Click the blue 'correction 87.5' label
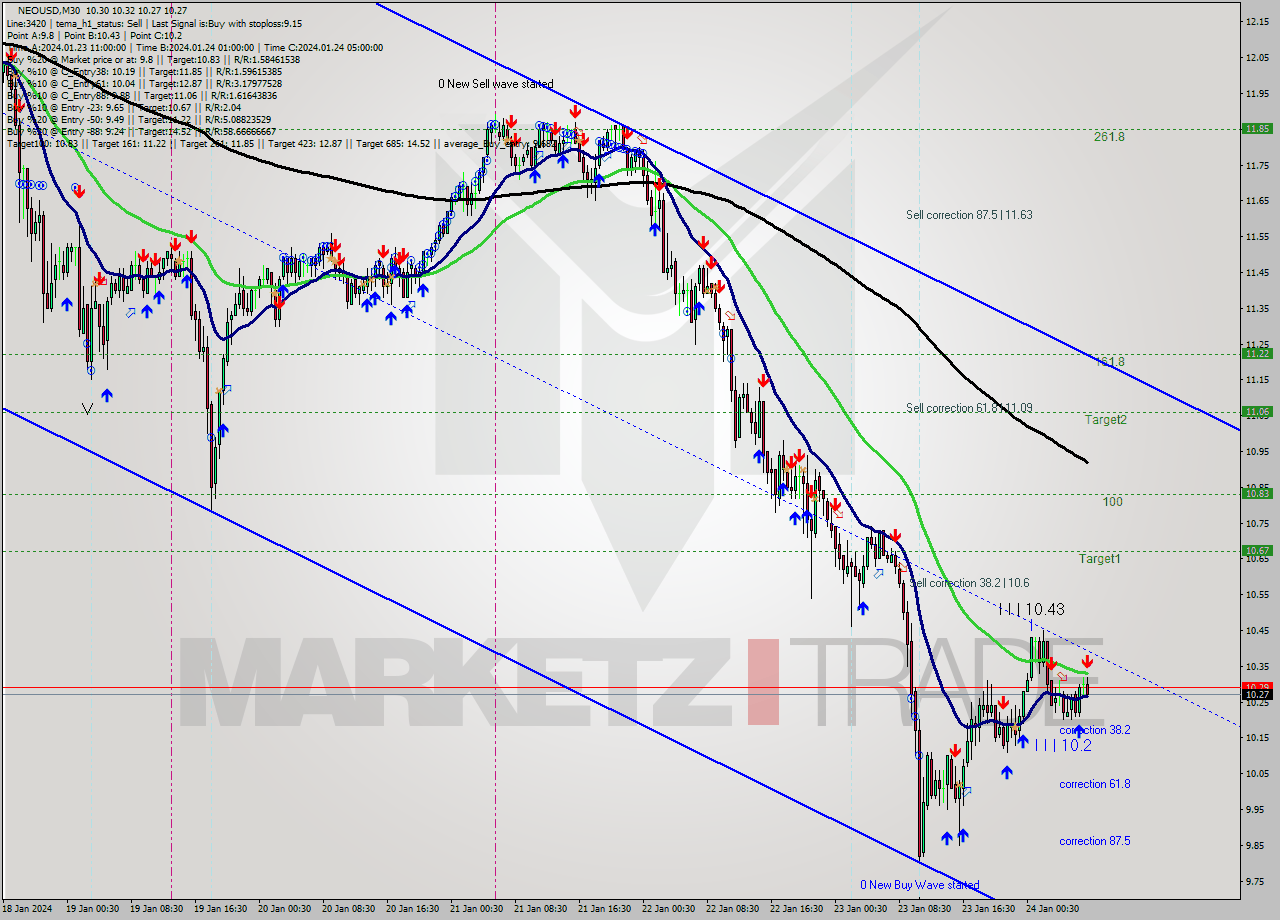Screen dimensions: 1280x920 (1095, 841)
